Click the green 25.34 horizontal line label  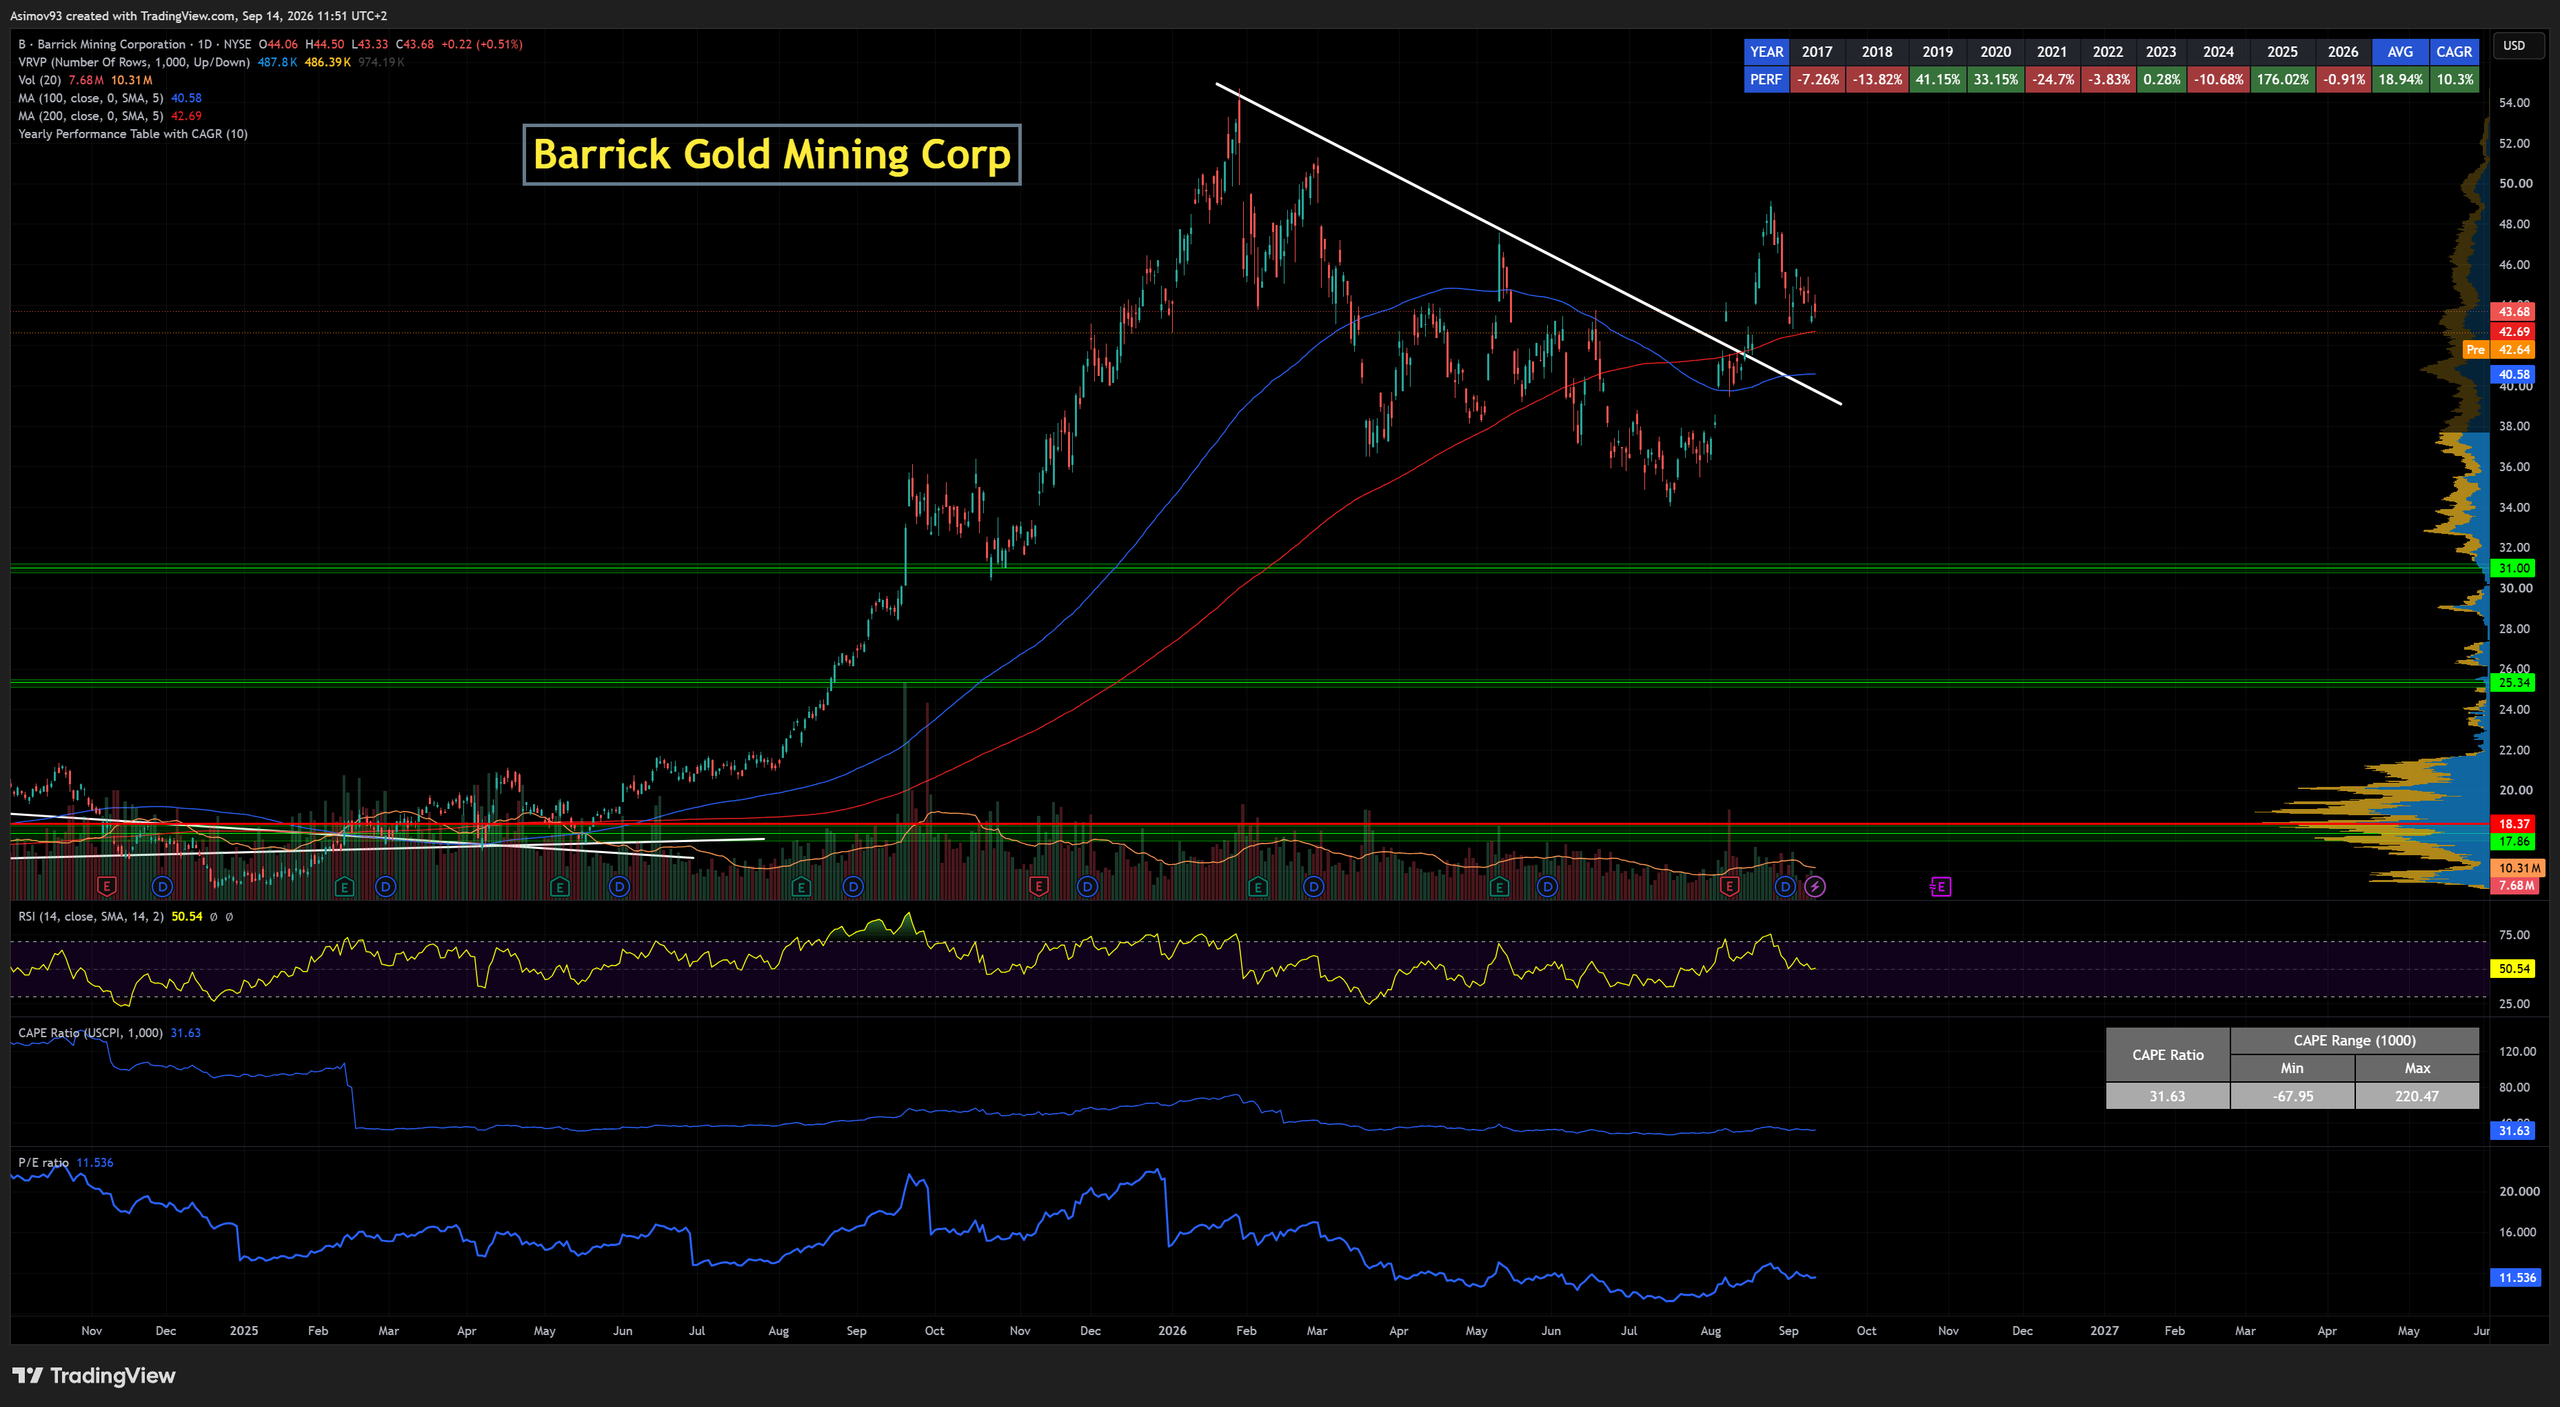tap(2514, 683)
